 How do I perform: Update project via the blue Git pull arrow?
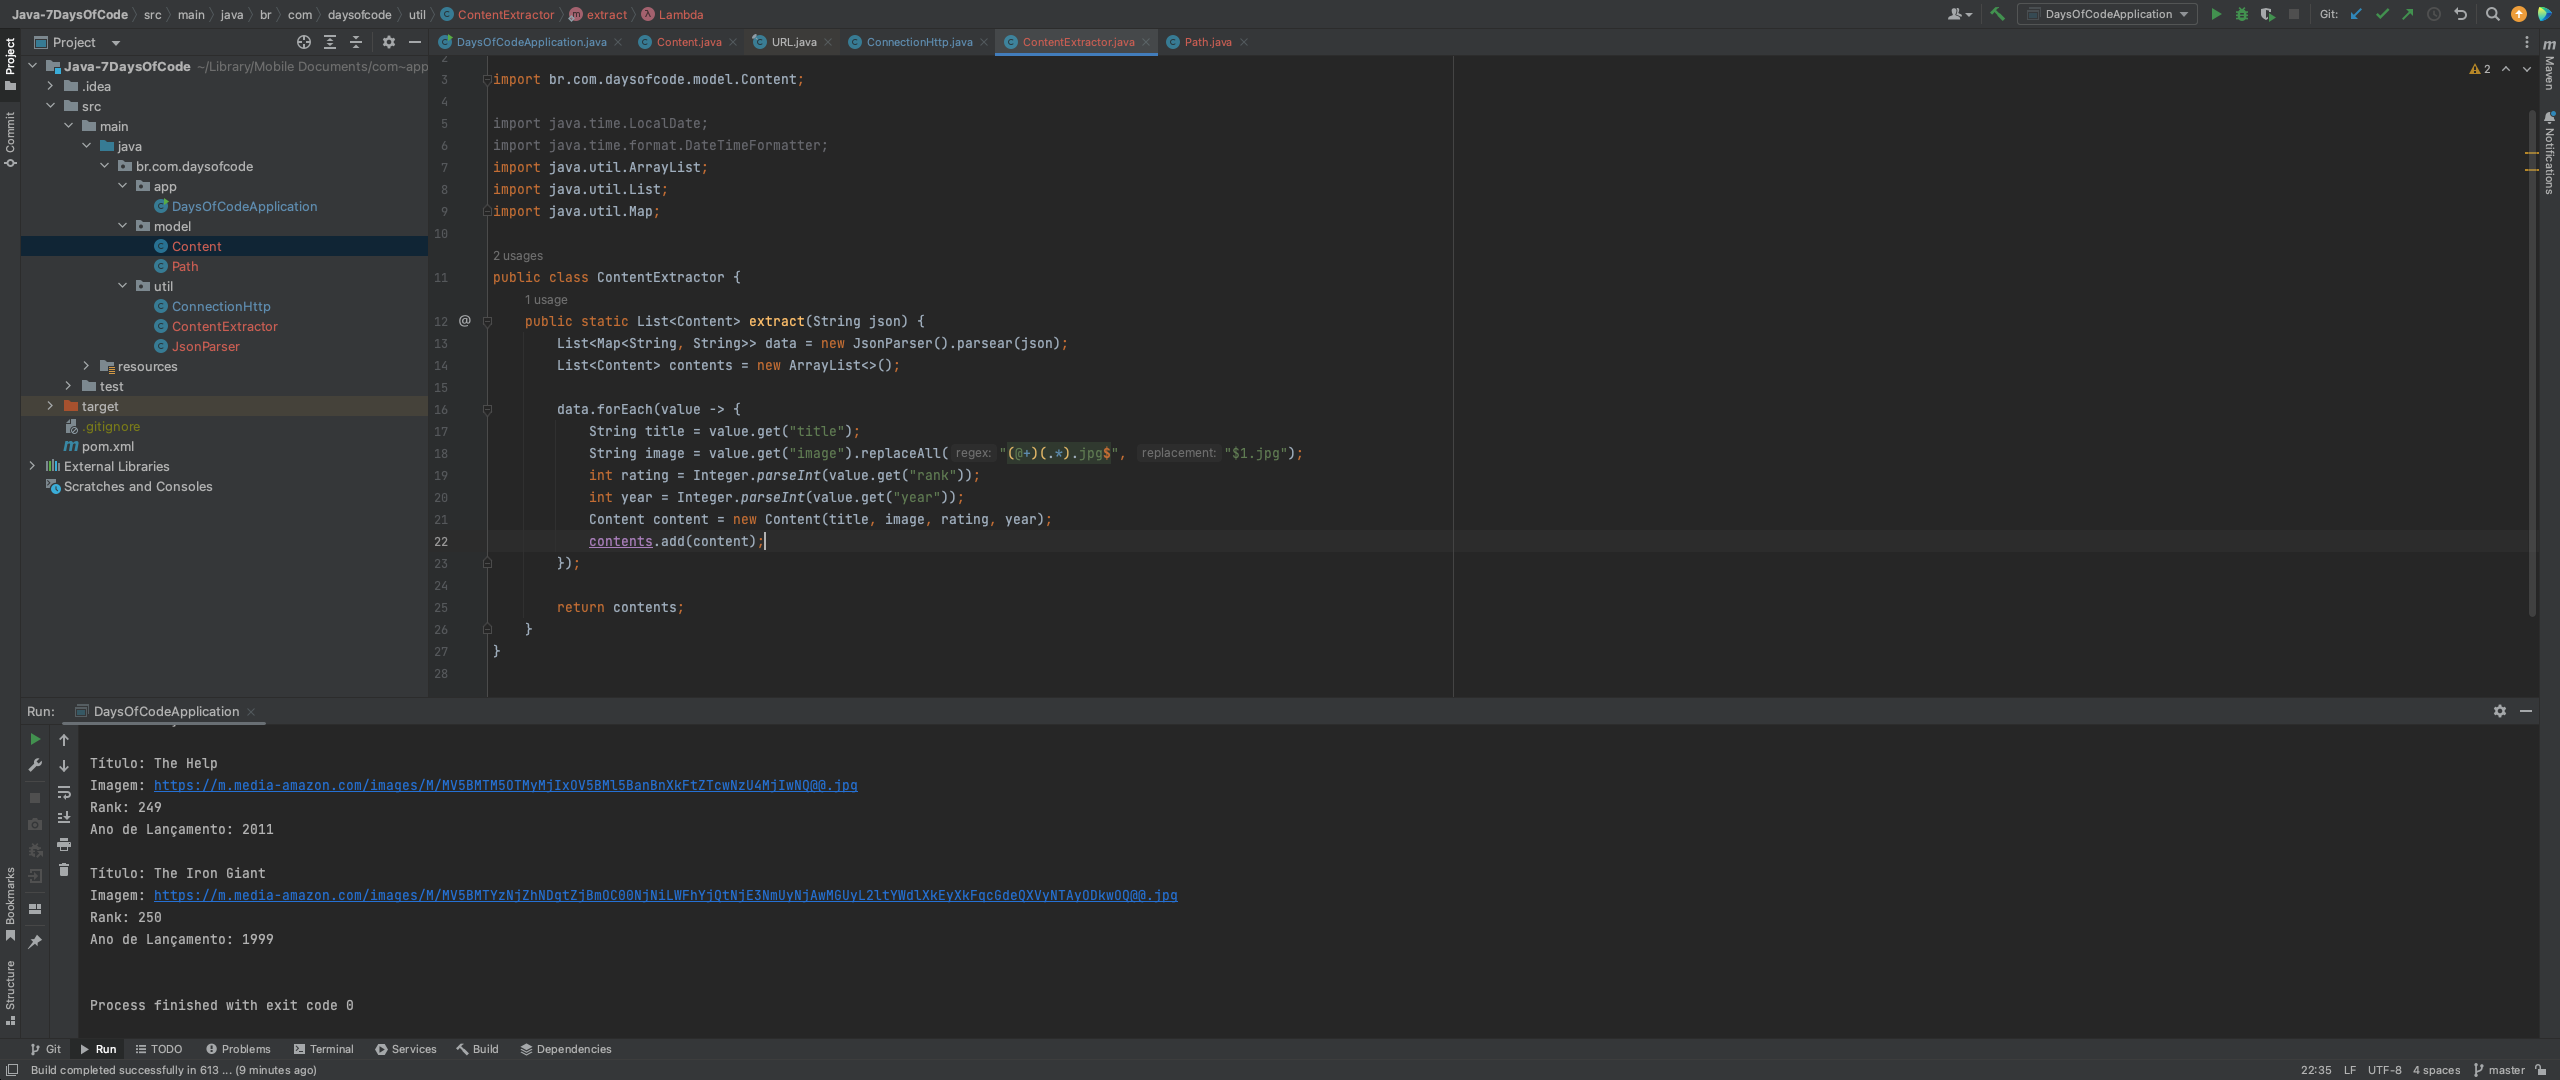[x=2356, y=14]
